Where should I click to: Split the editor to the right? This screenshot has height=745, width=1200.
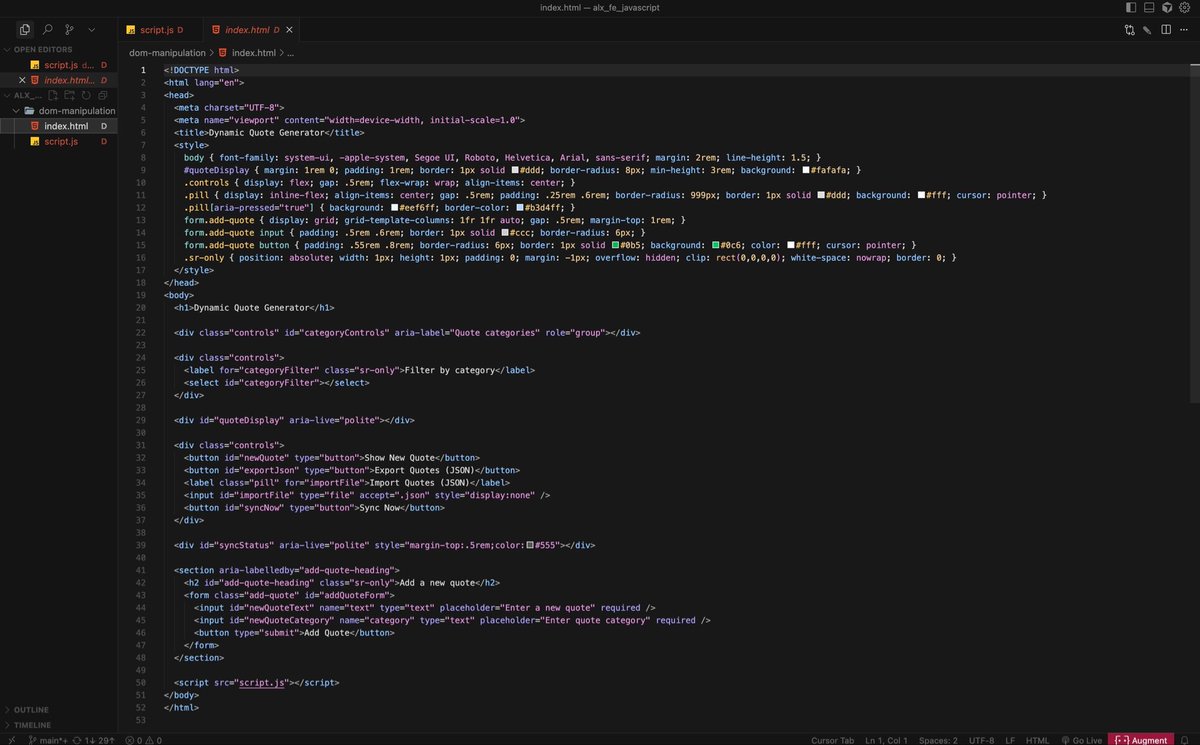[x=1166, y=30]
